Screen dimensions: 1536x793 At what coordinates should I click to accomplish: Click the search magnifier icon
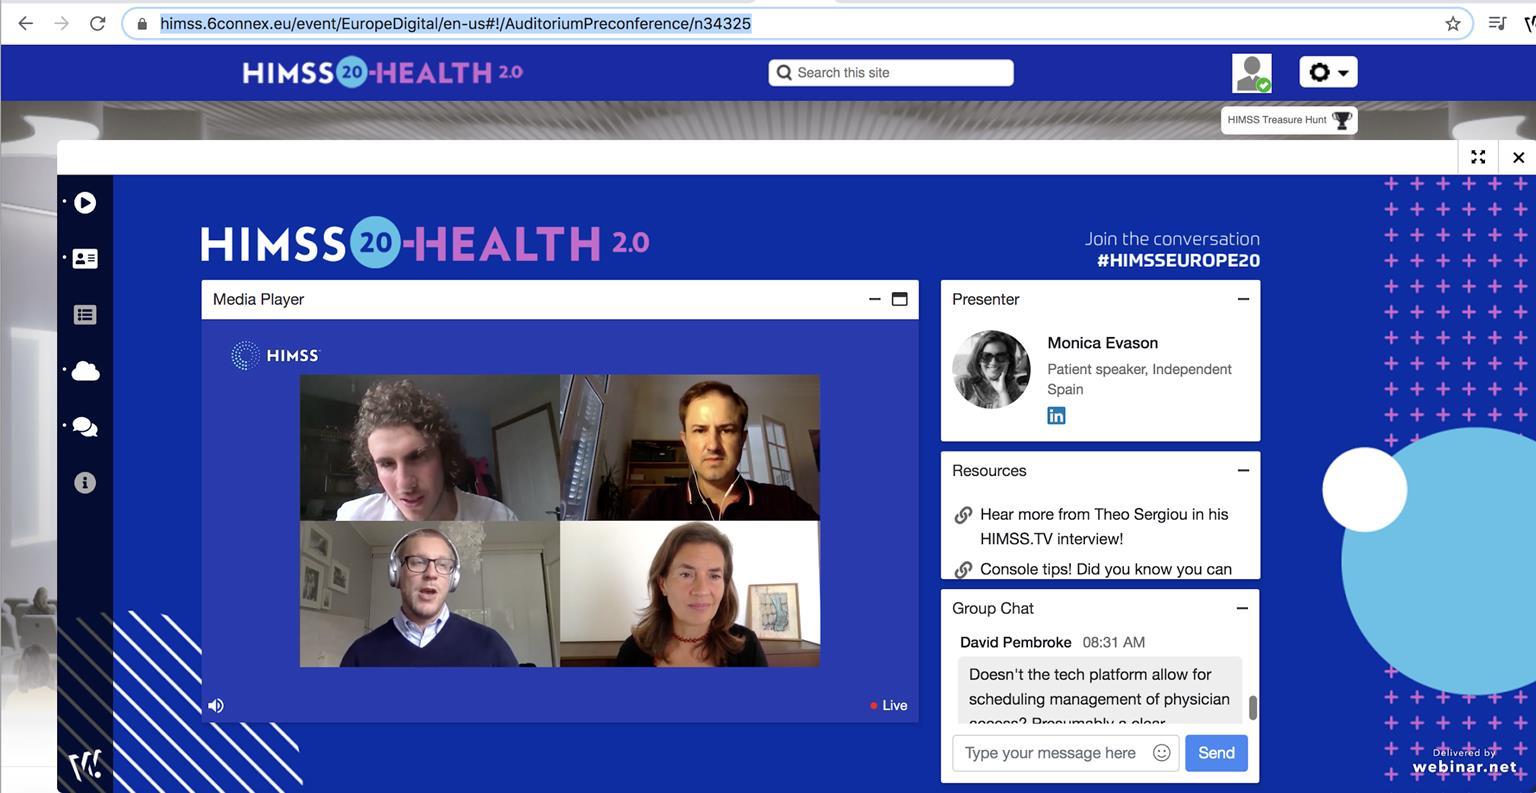[785, 72]
